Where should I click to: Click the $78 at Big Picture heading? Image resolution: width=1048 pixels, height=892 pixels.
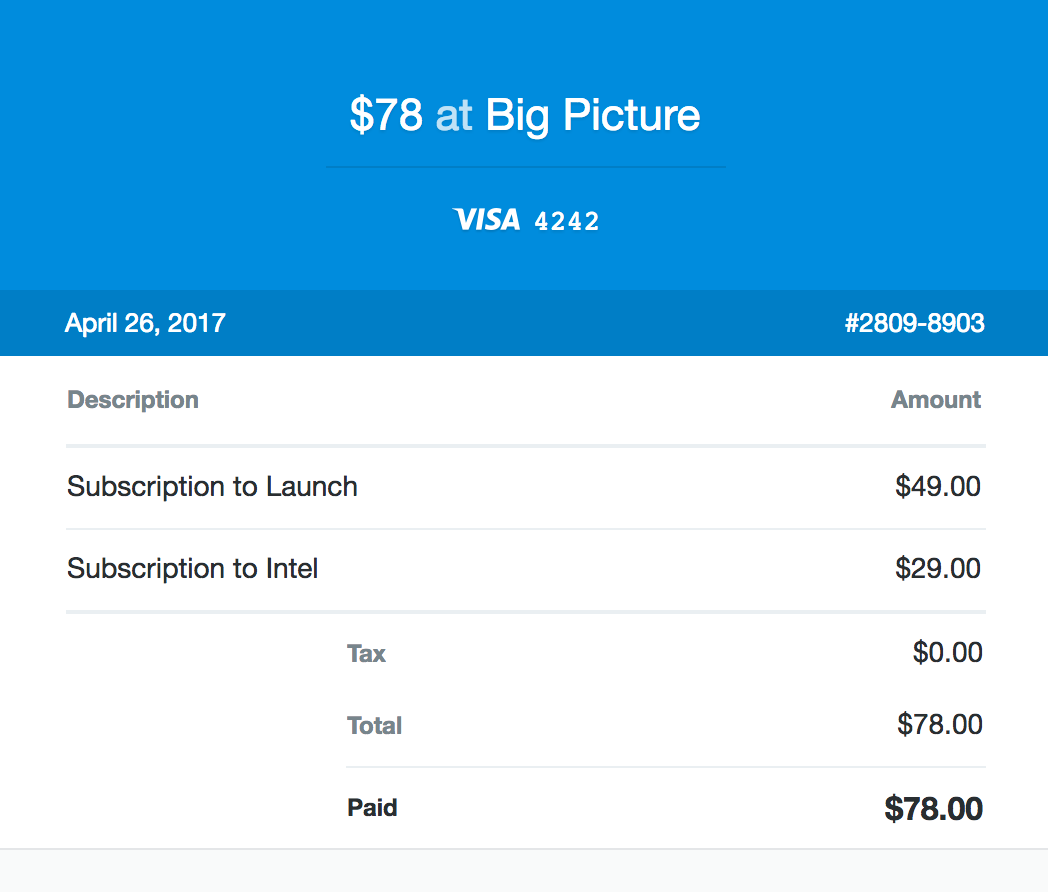point(525,115)
